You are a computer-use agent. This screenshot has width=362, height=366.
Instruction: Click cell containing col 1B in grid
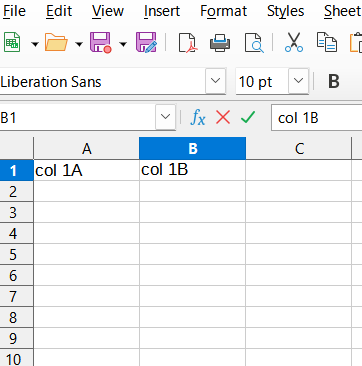(193, 170)
